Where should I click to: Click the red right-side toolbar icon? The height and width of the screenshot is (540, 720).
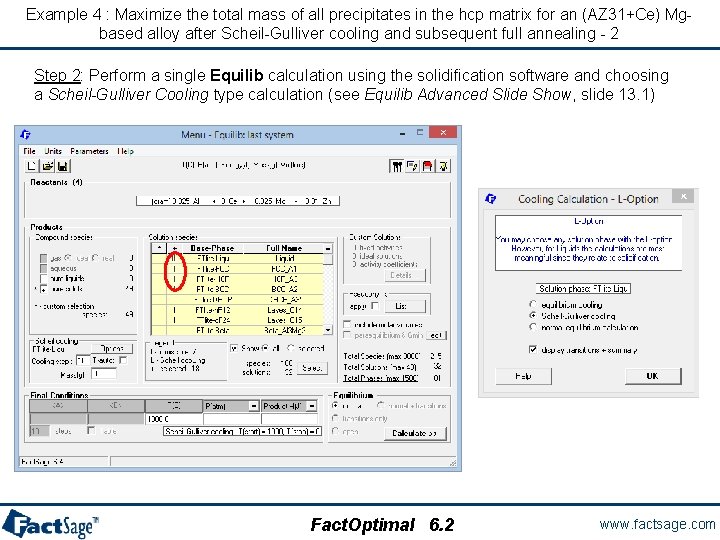(x=428, y=166)
